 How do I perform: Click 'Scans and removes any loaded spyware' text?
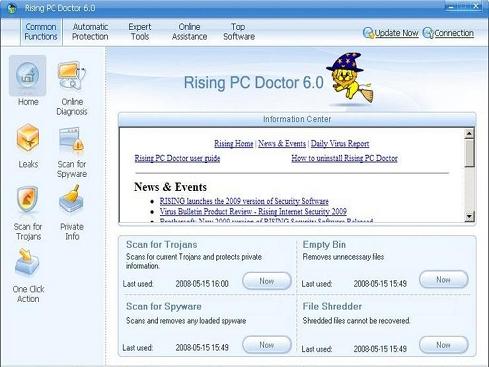click(186, 321)
